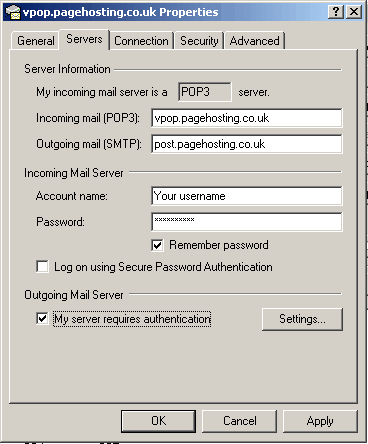Close the Properties dialog with X
The image size is (368, 444).
click(x=354, y=12)
